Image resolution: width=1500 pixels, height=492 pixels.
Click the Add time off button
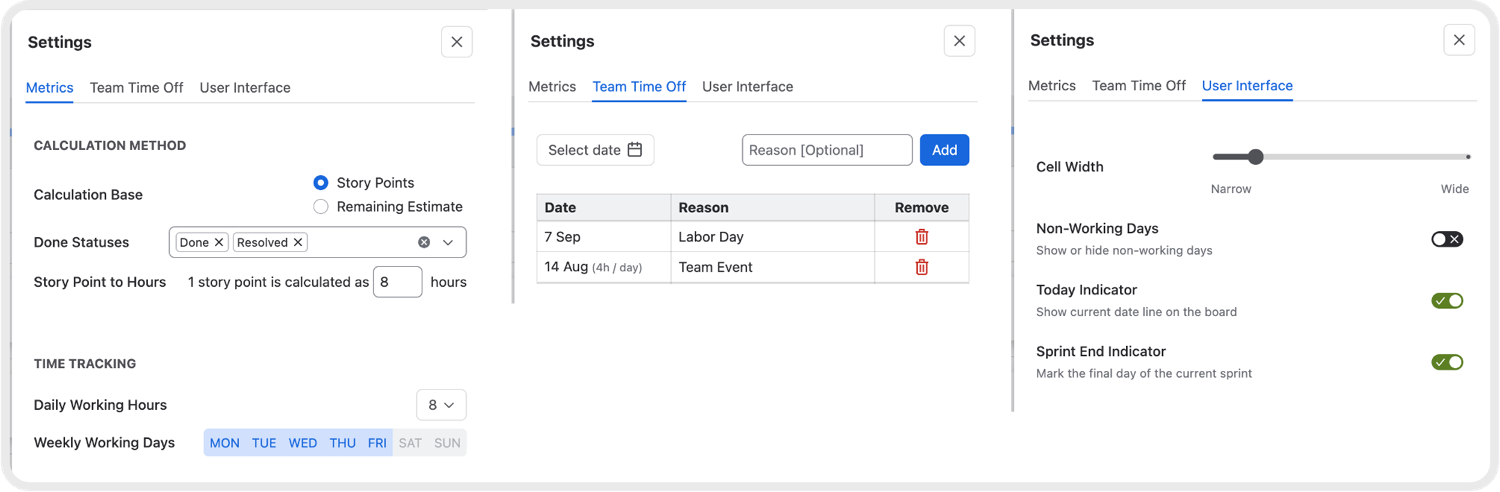944,150
